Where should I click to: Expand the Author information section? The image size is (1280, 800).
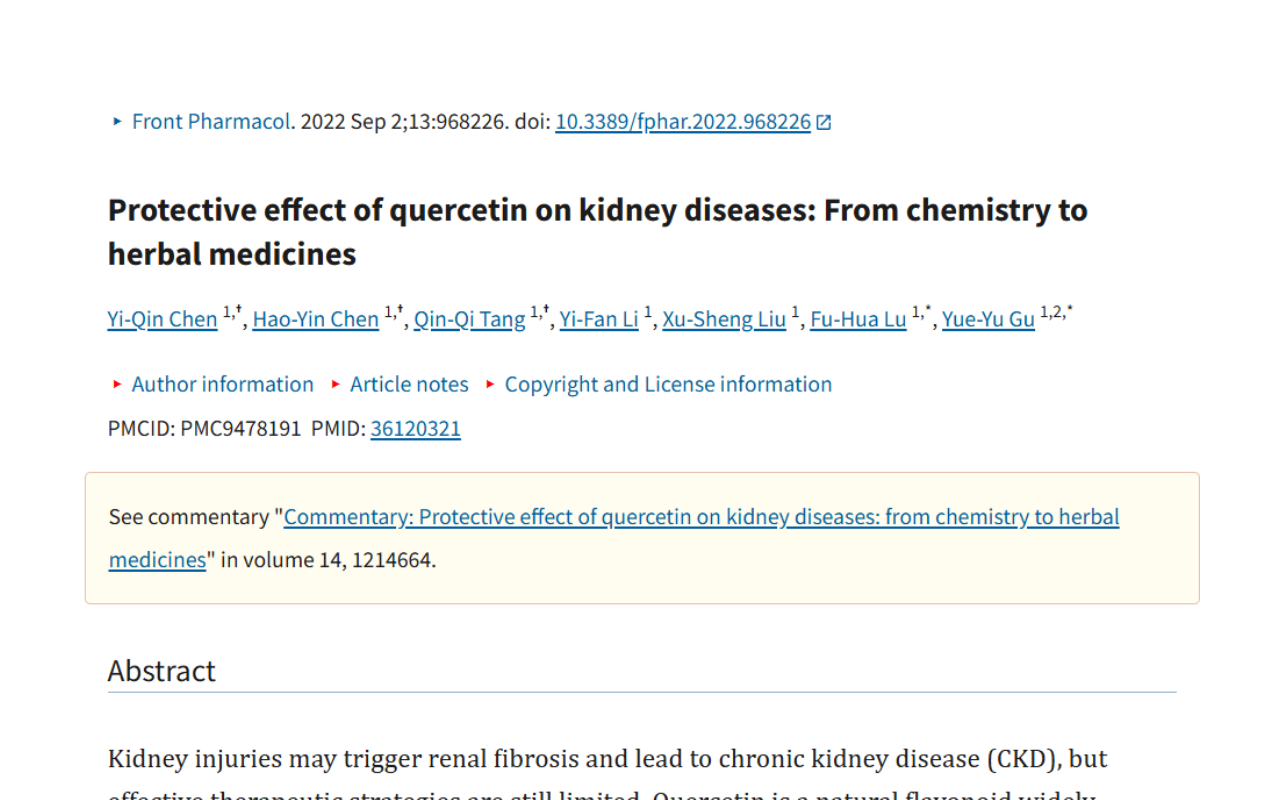[x=223, y=384]
